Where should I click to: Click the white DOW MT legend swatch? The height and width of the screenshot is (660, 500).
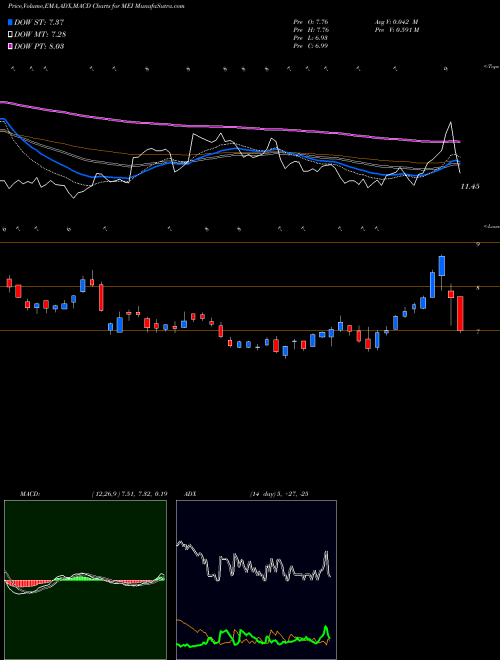11,34
